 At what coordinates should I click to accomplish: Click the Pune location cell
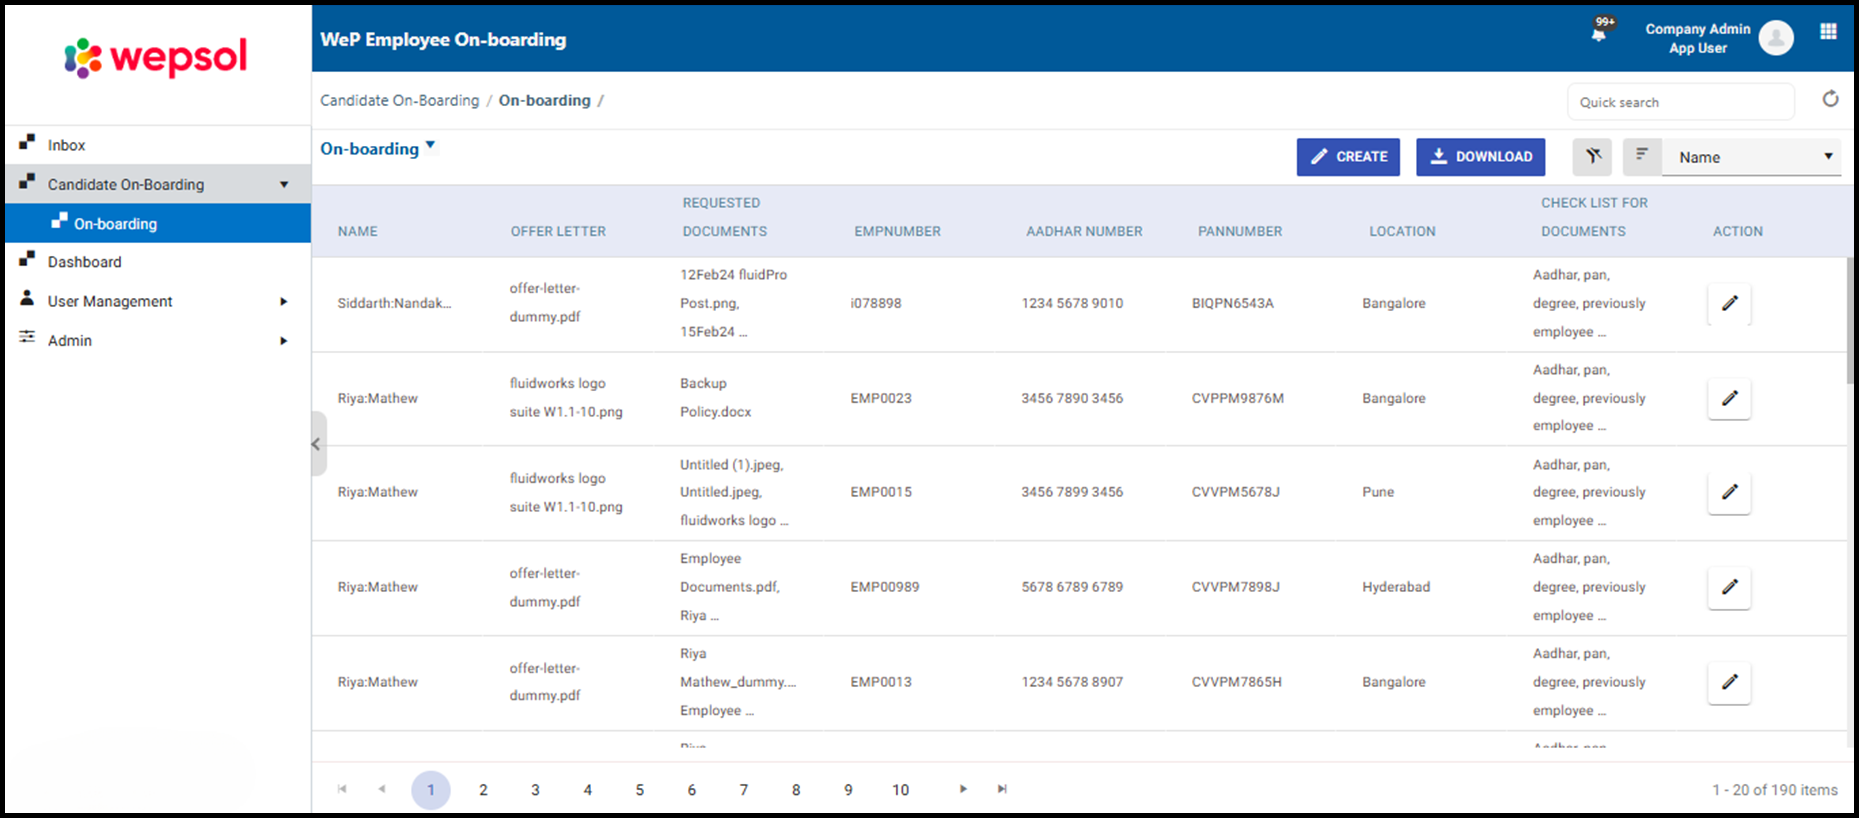1378,492
